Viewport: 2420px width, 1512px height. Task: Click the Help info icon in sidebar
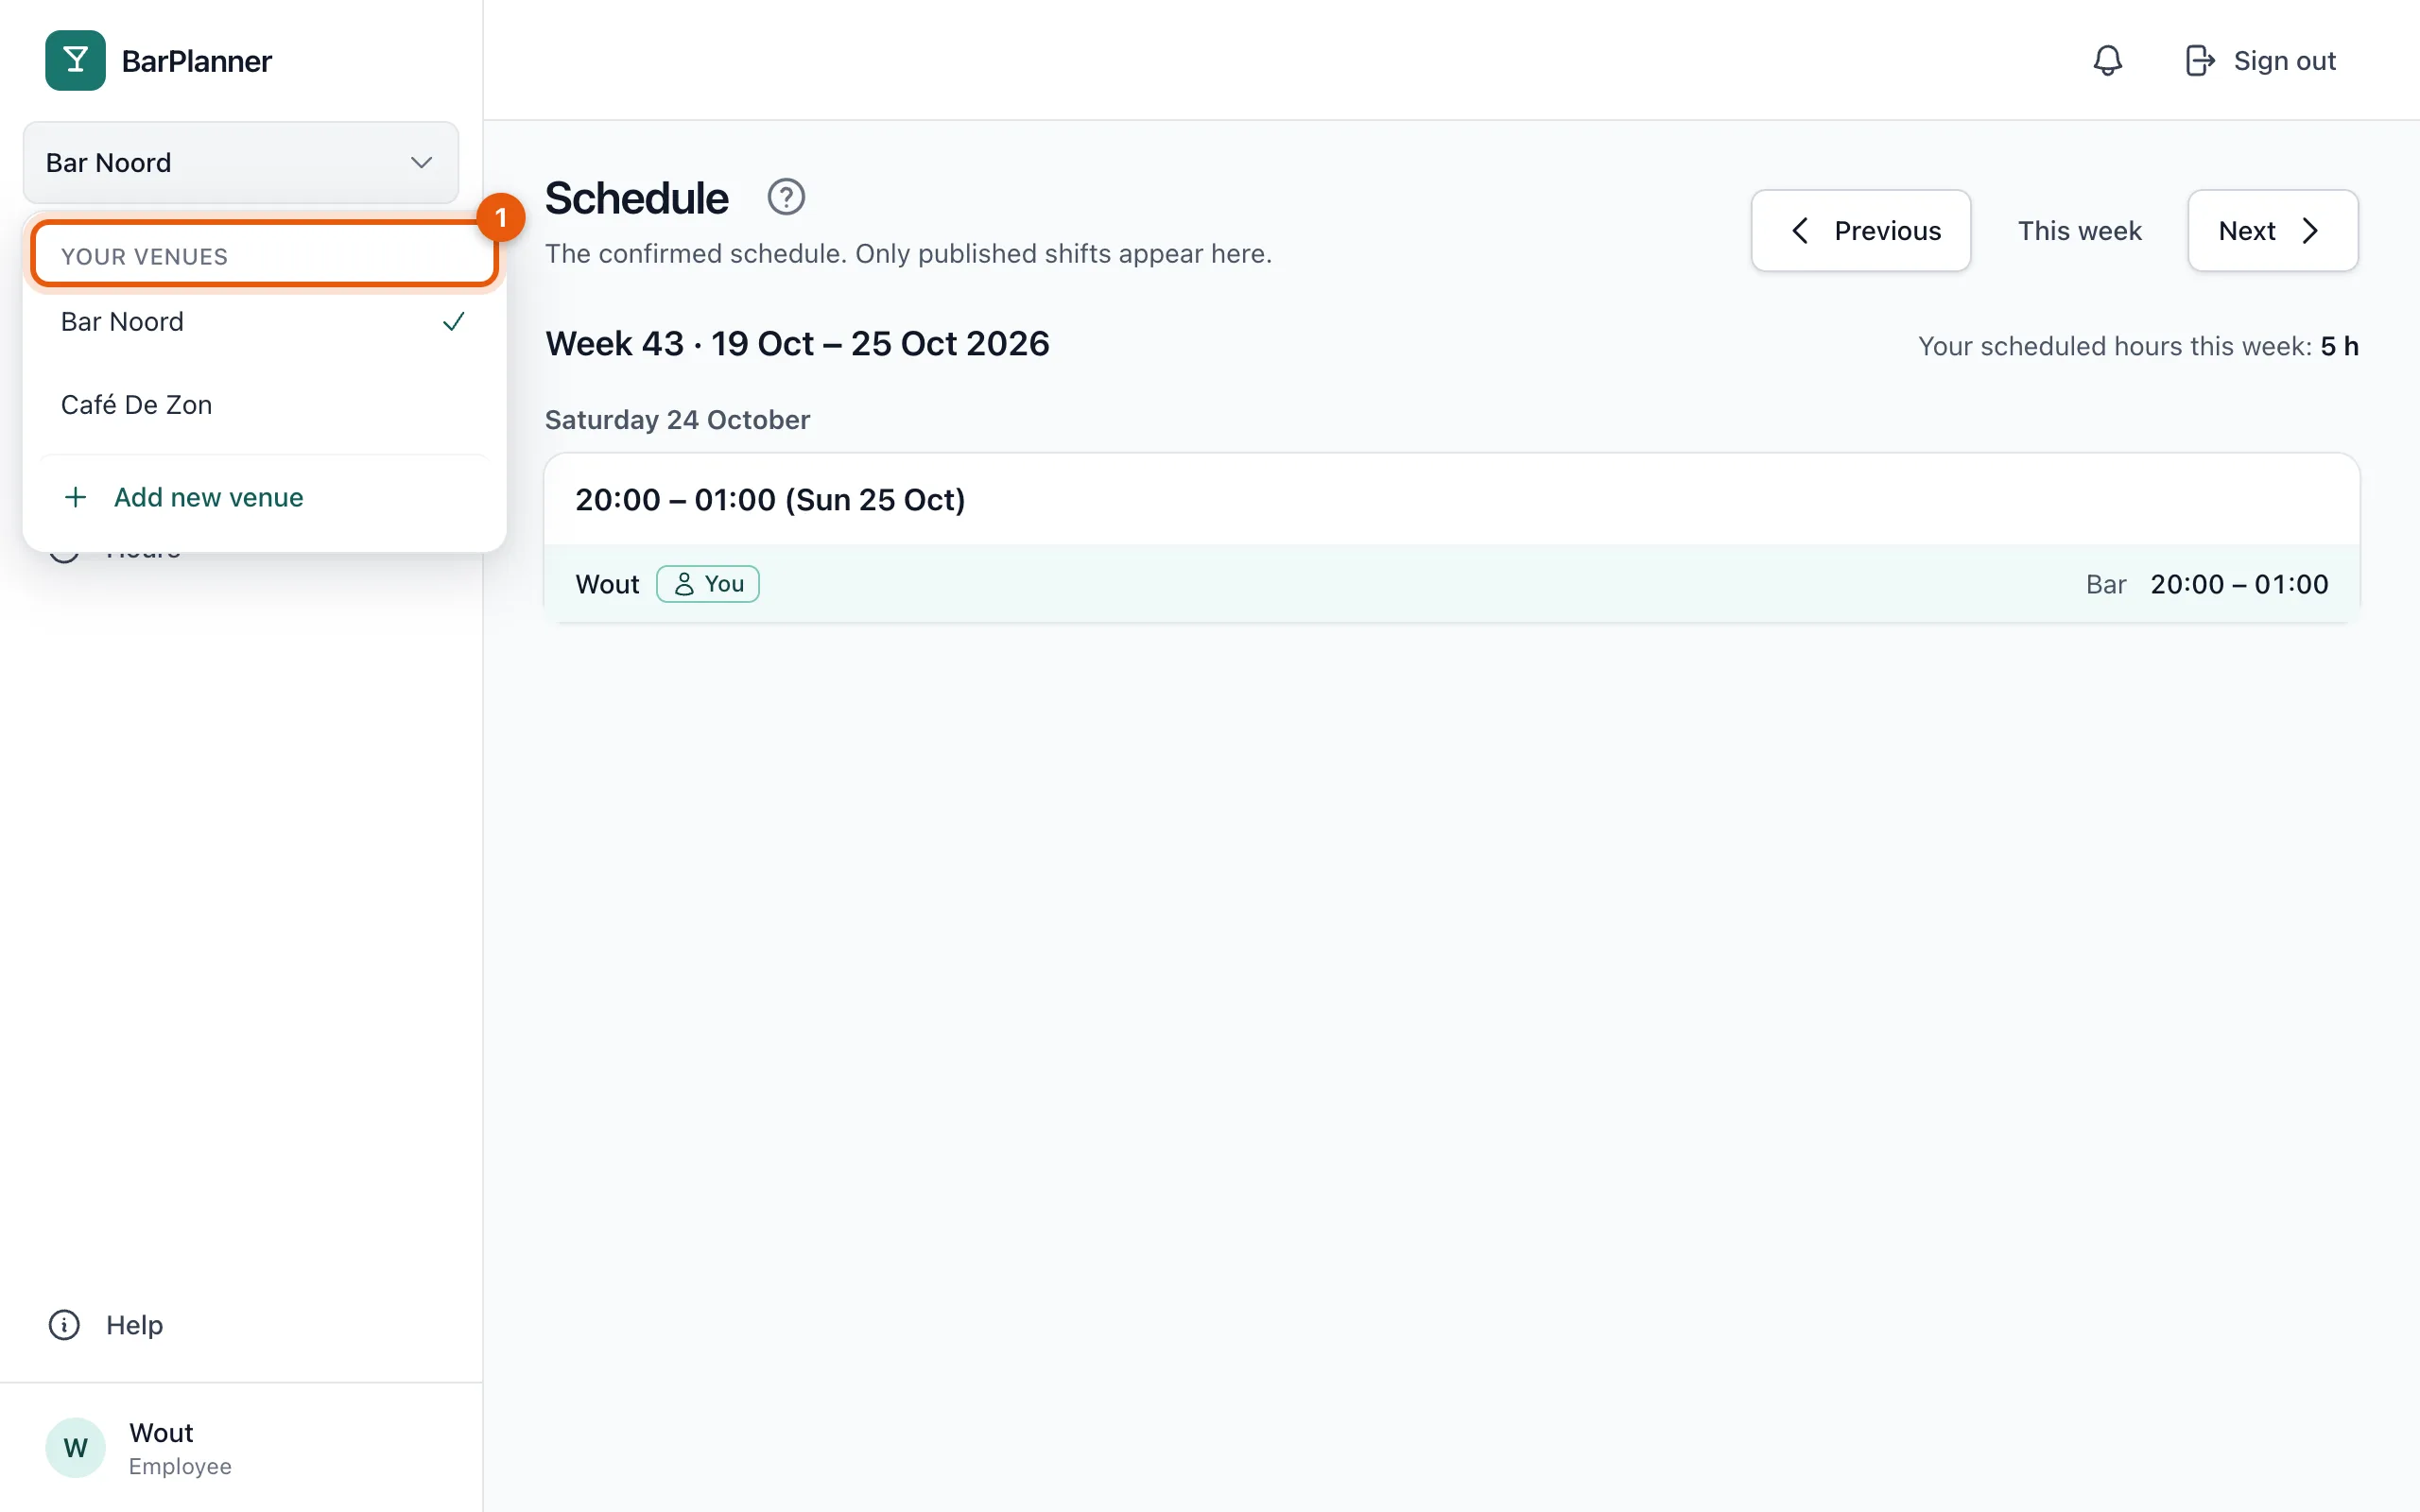(x=64, y=1325)
